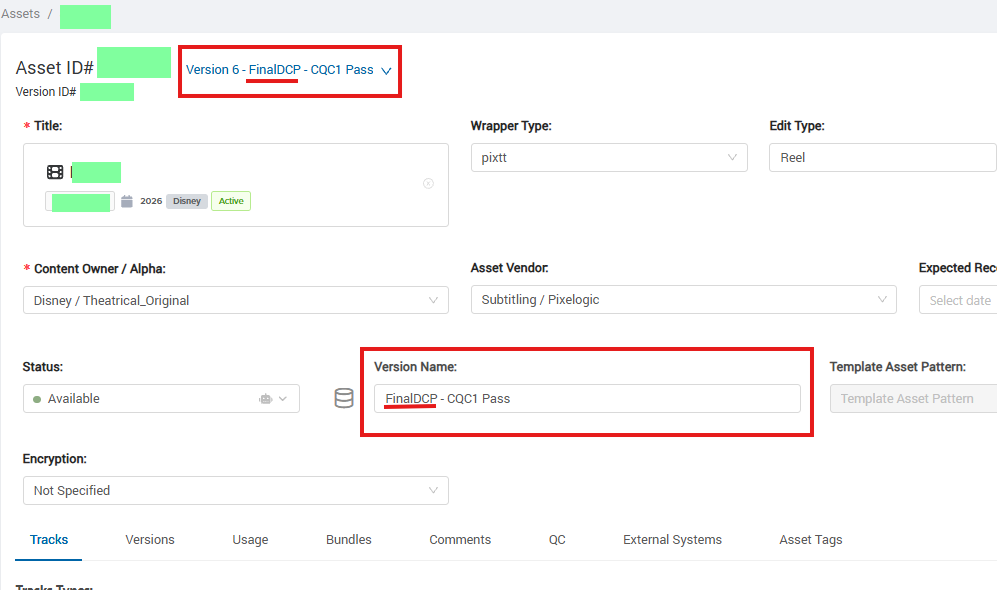Select the Usage tab
This screenshot has height=590, width=997.
pos(251,540)
